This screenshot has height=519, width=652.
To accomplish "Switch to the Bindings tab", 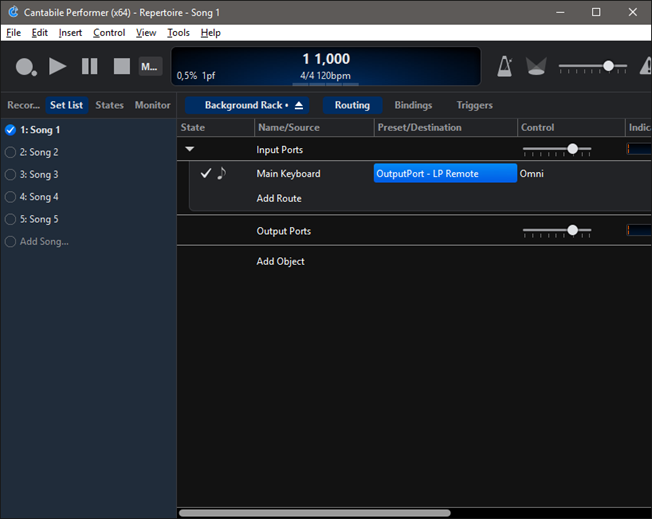I will point(413,105).
